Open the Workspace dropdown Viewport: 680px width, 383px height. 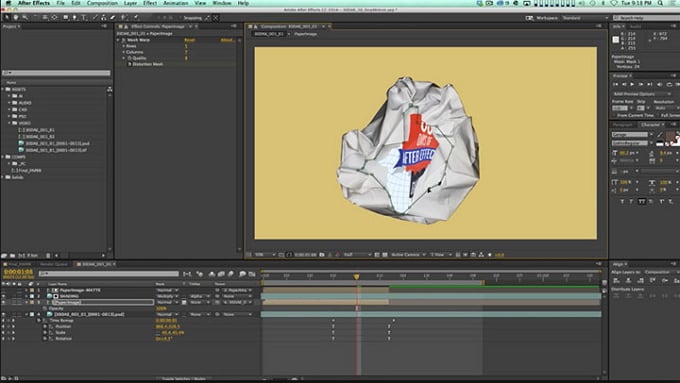coord(585,18)
